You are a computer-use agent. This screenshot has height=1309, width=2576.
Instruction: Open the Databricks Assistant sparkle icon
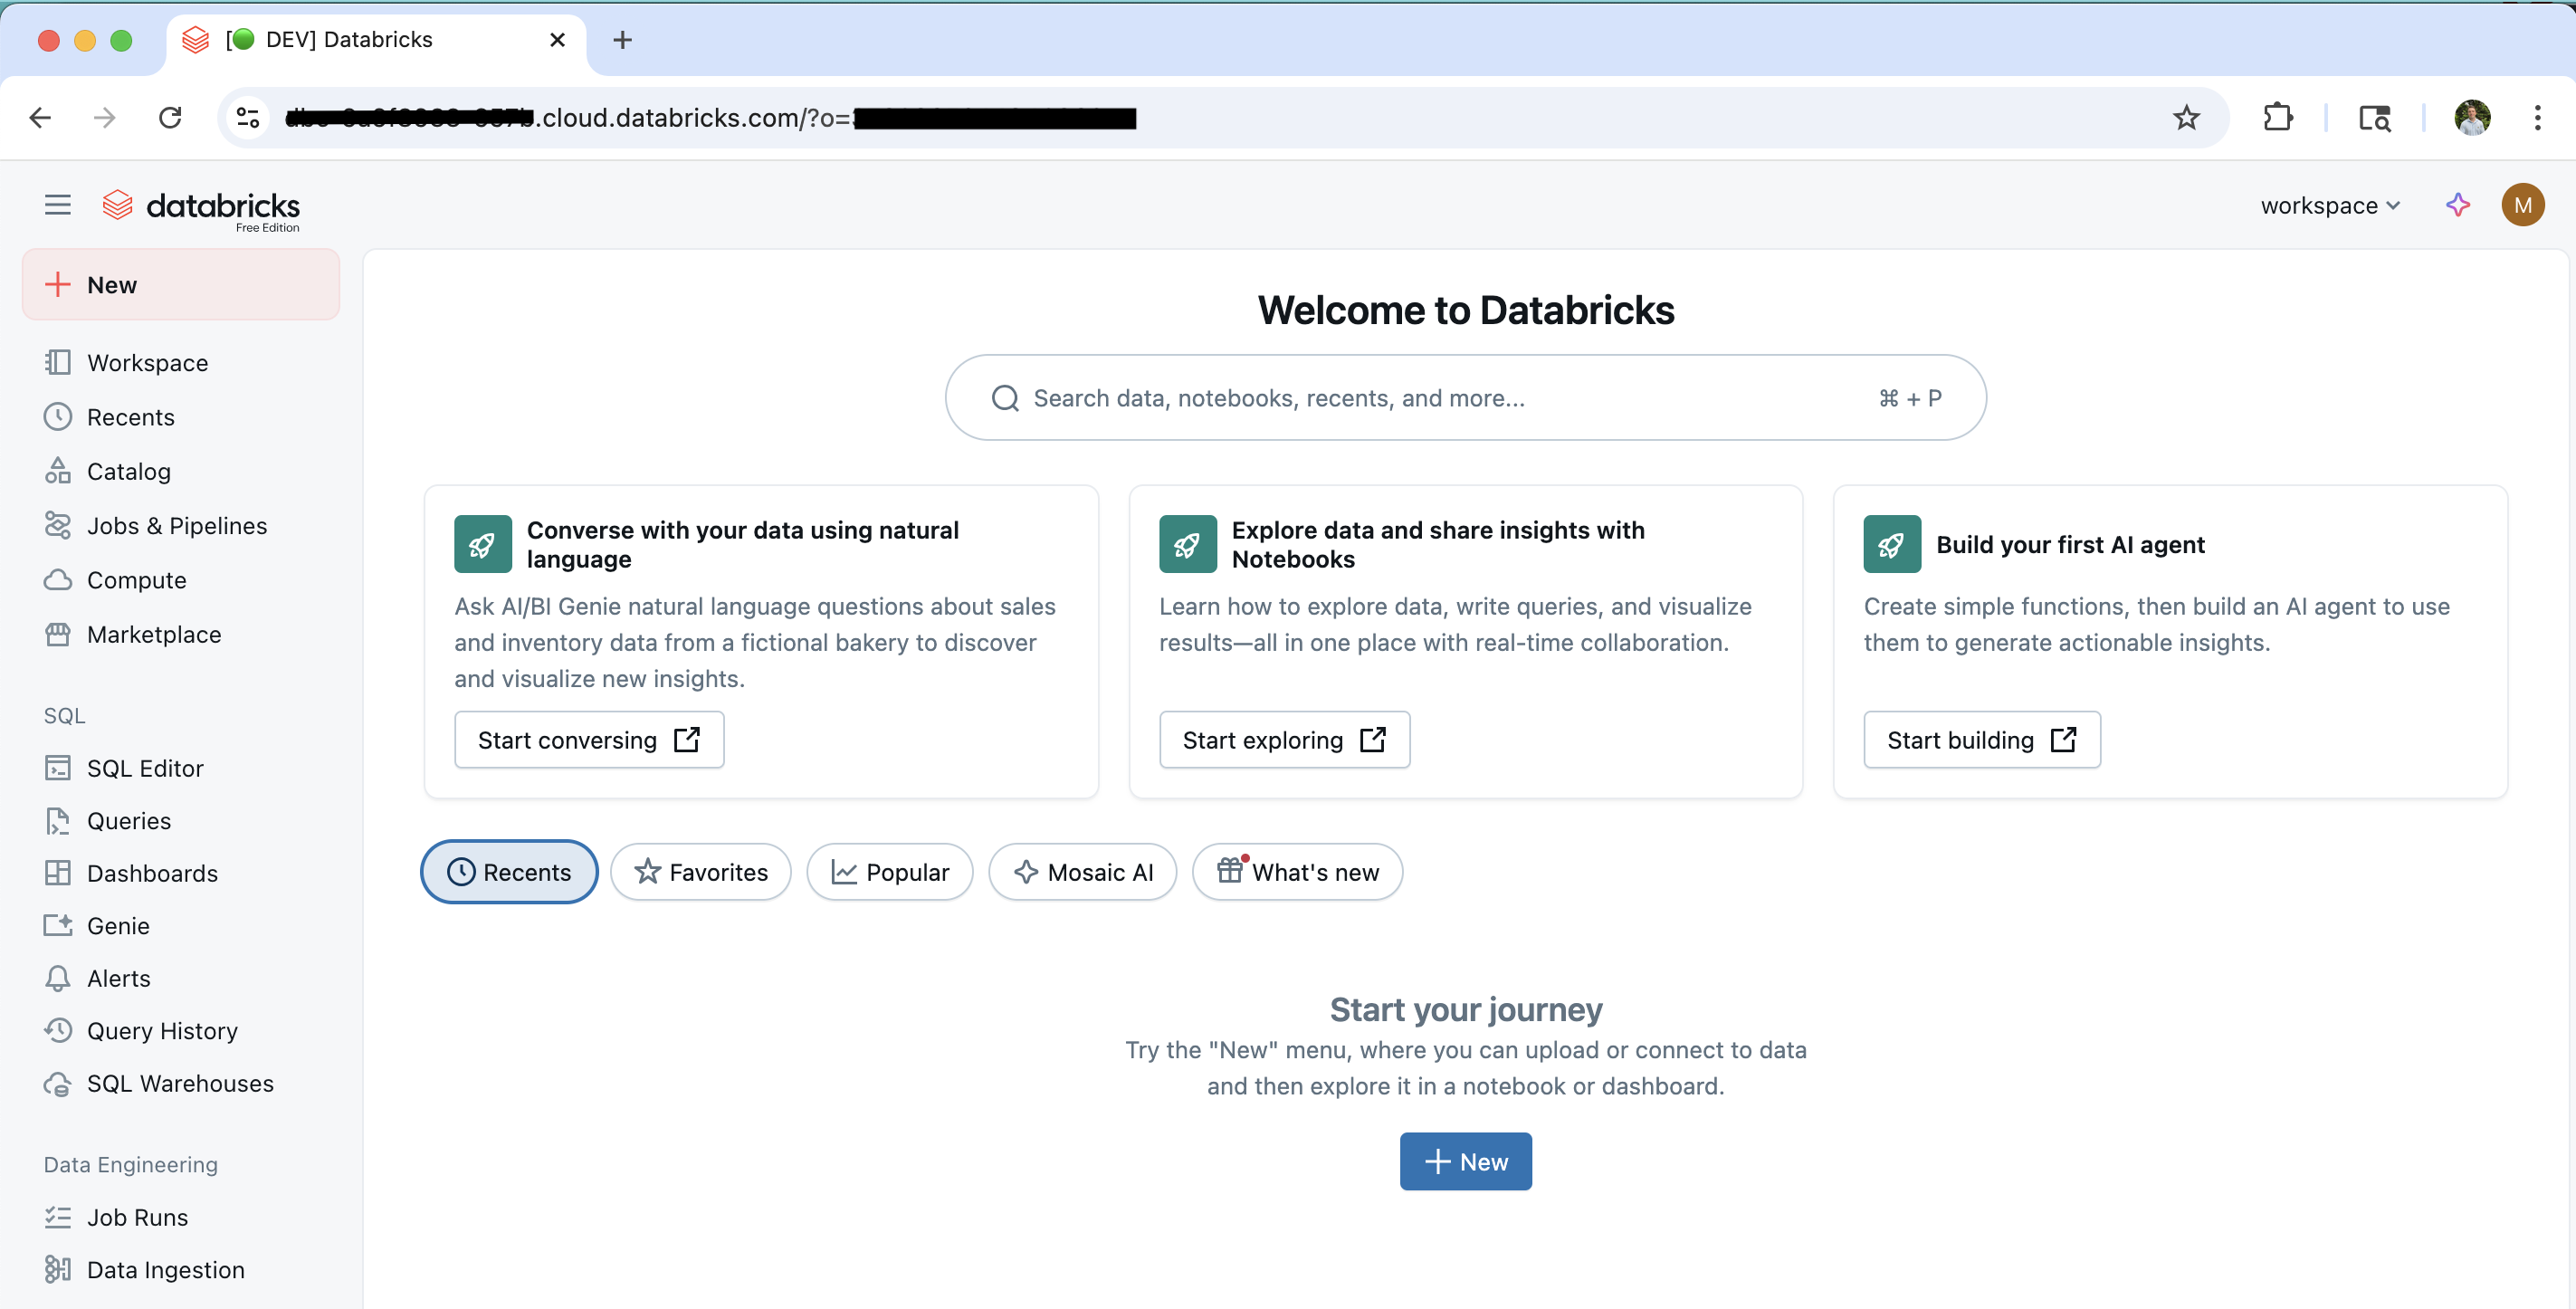[2457, 205]
